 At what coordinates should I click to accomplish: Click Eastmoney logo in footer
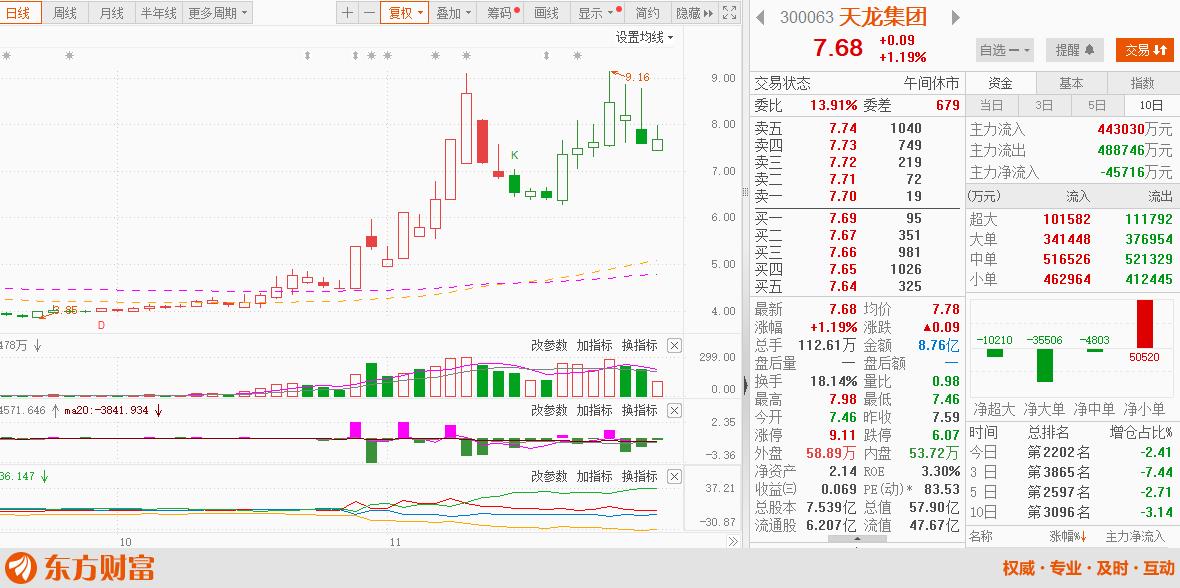(x=78, y=567)
